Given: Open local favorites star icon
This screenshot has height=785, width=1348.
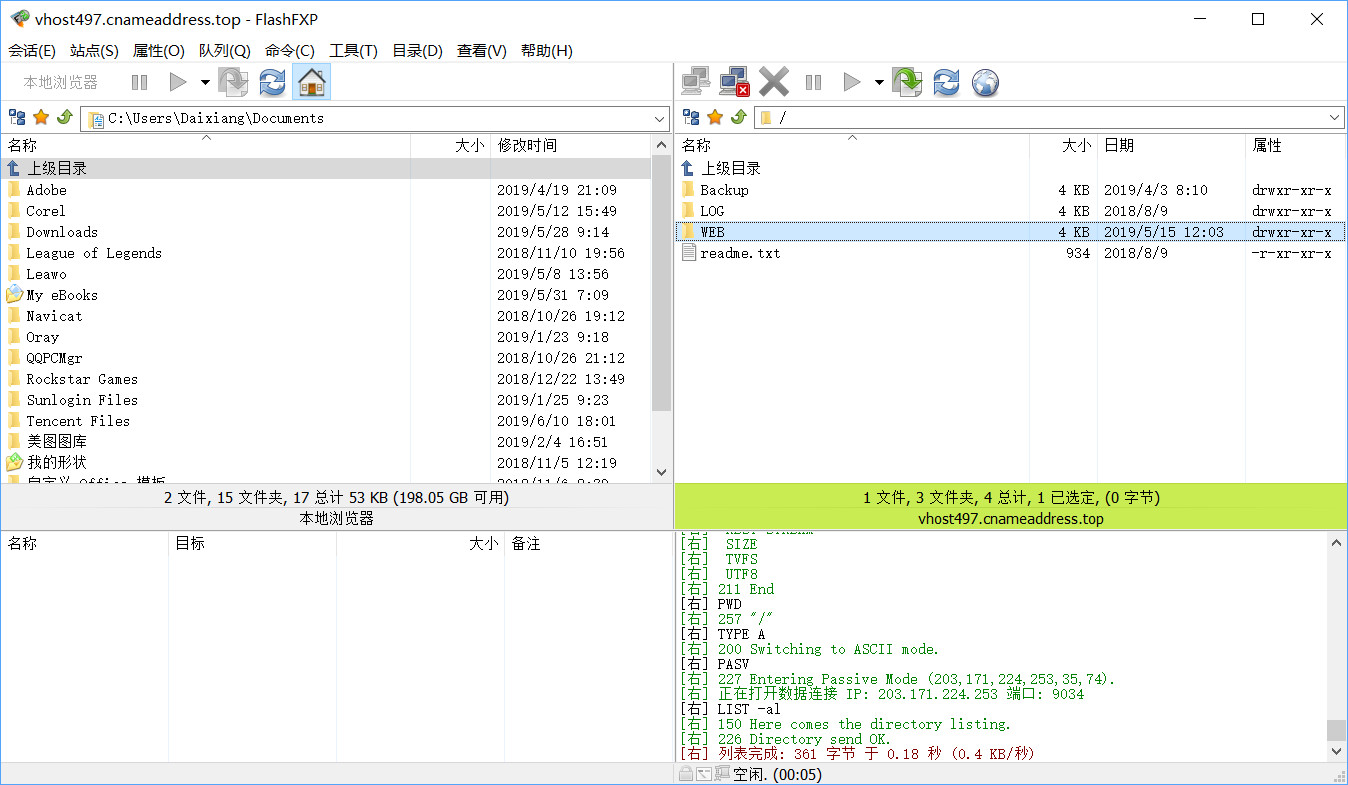Looking at the screenshot, I should coord(41,118).
